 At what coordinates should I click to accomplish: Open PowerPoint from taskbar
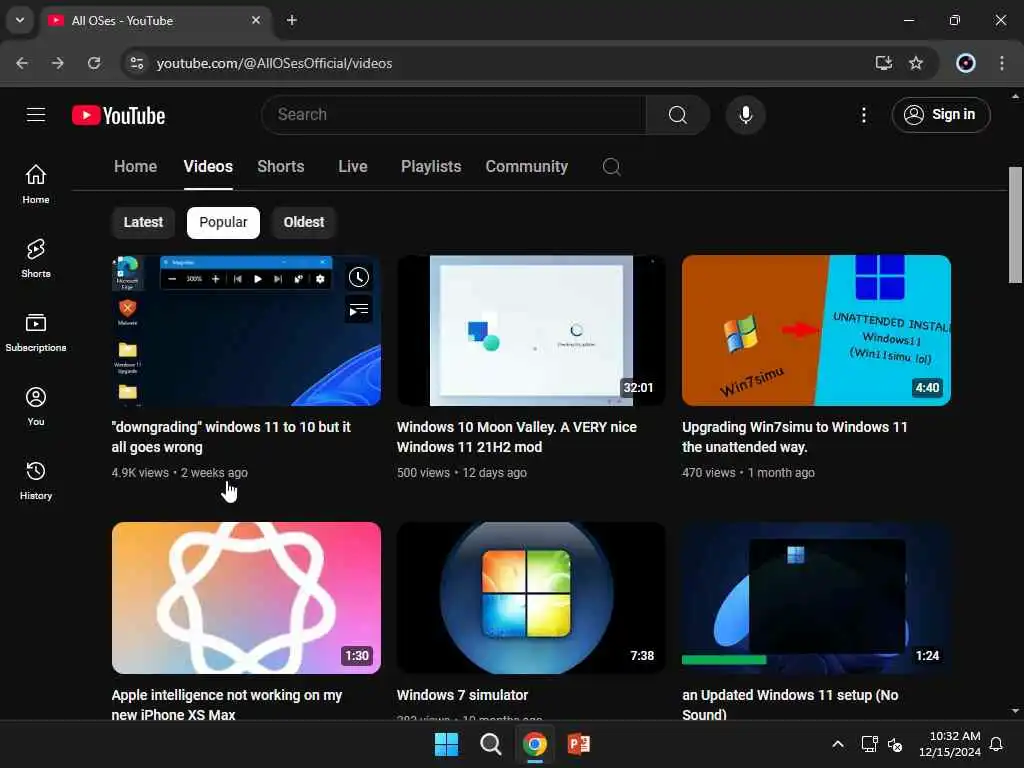click(579, 744)
